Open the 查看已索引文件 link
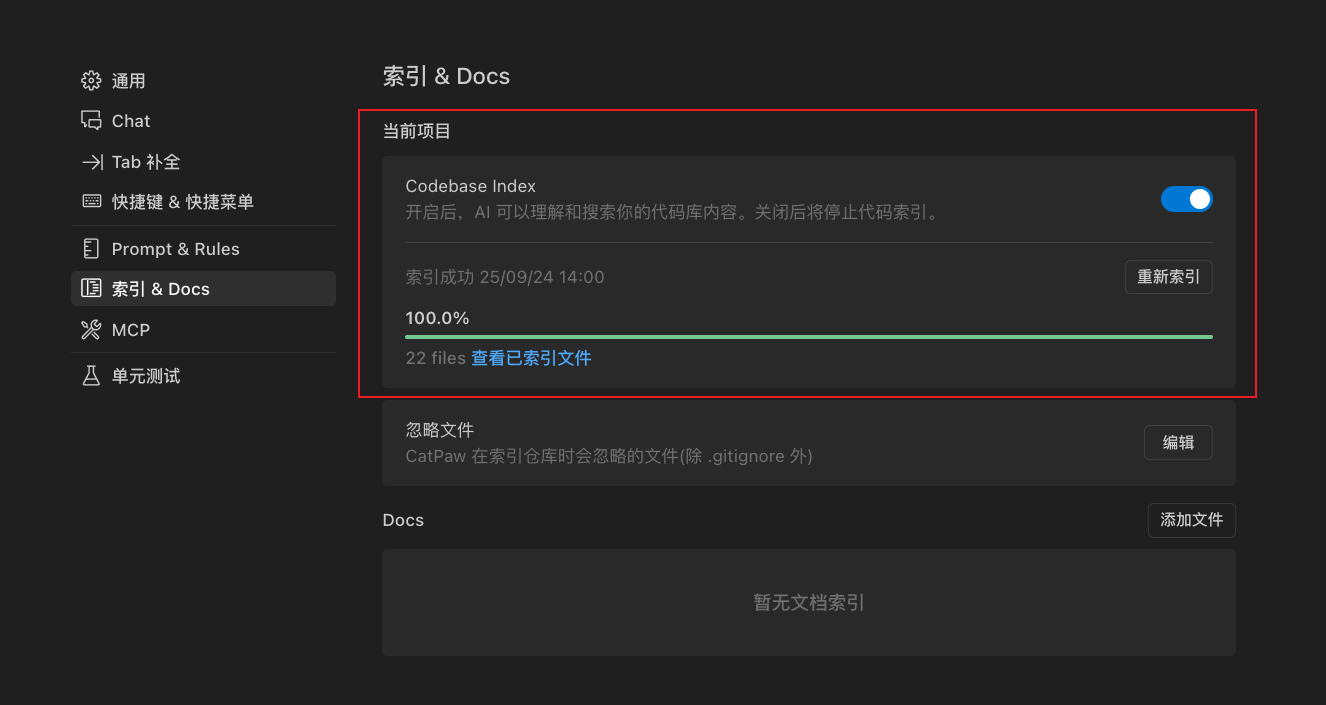Image resolution: width=1326 pixels, height=705 pixels. pos(531,358)
